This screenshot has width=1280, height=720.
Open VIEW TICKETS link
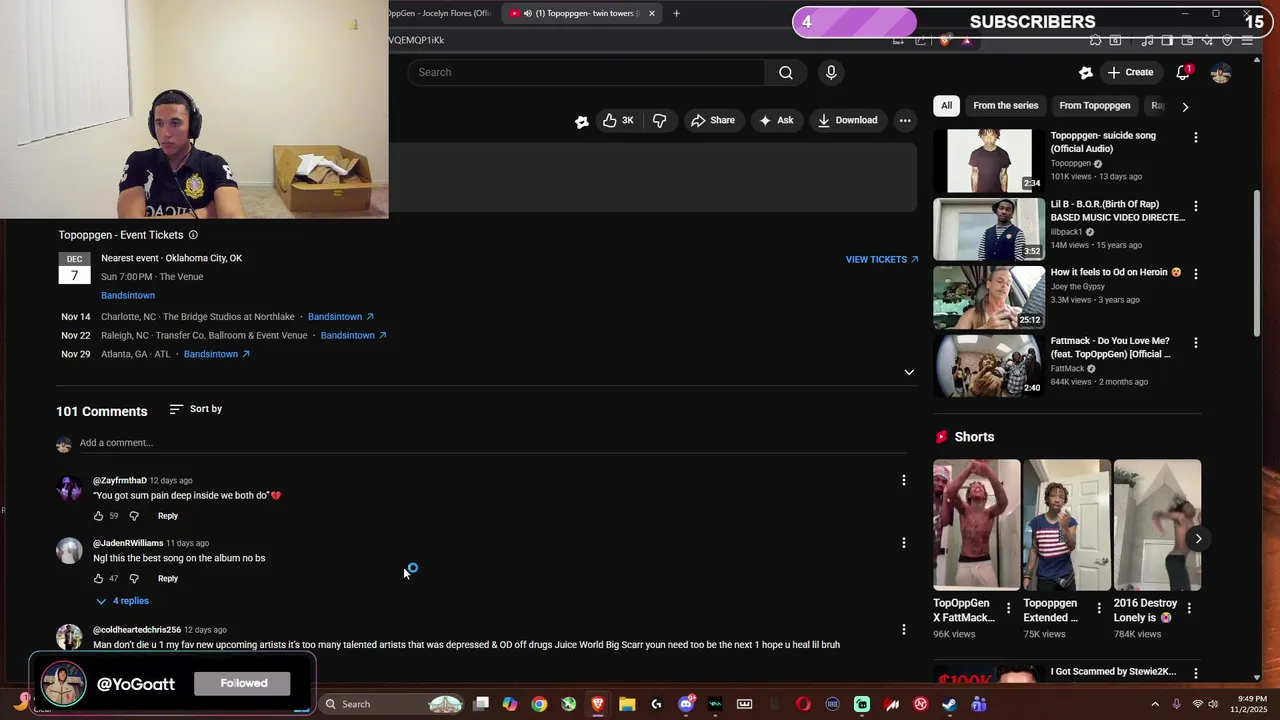(x=882, y=260)
